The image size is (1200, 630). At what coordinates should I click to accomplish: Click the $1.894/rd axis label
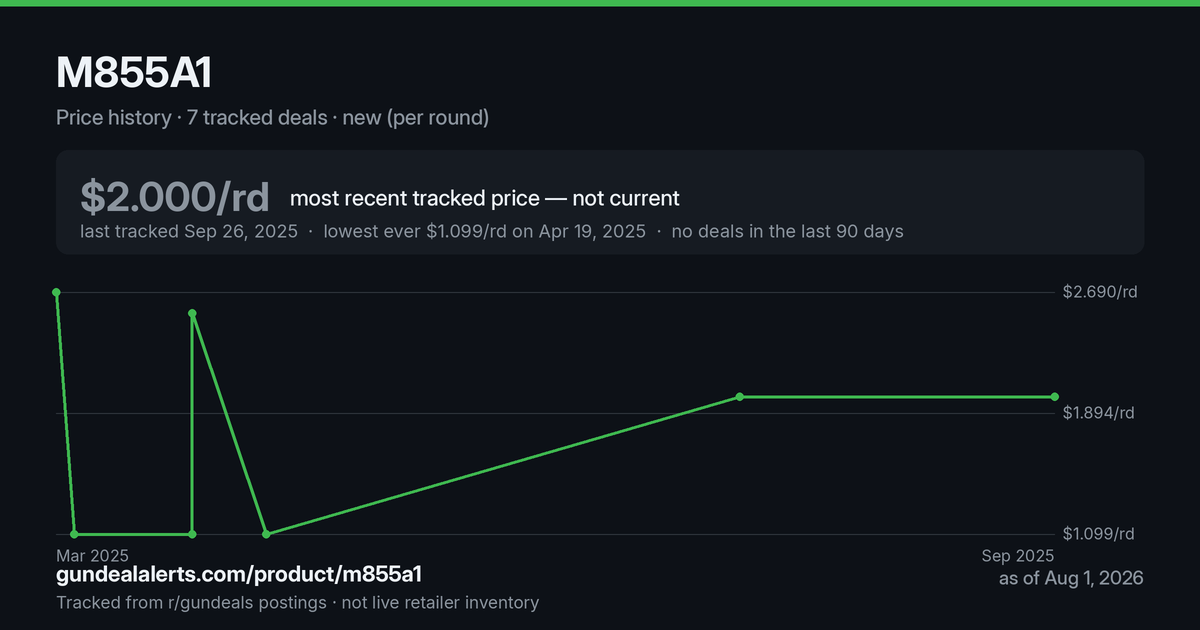pos(1100,413)
